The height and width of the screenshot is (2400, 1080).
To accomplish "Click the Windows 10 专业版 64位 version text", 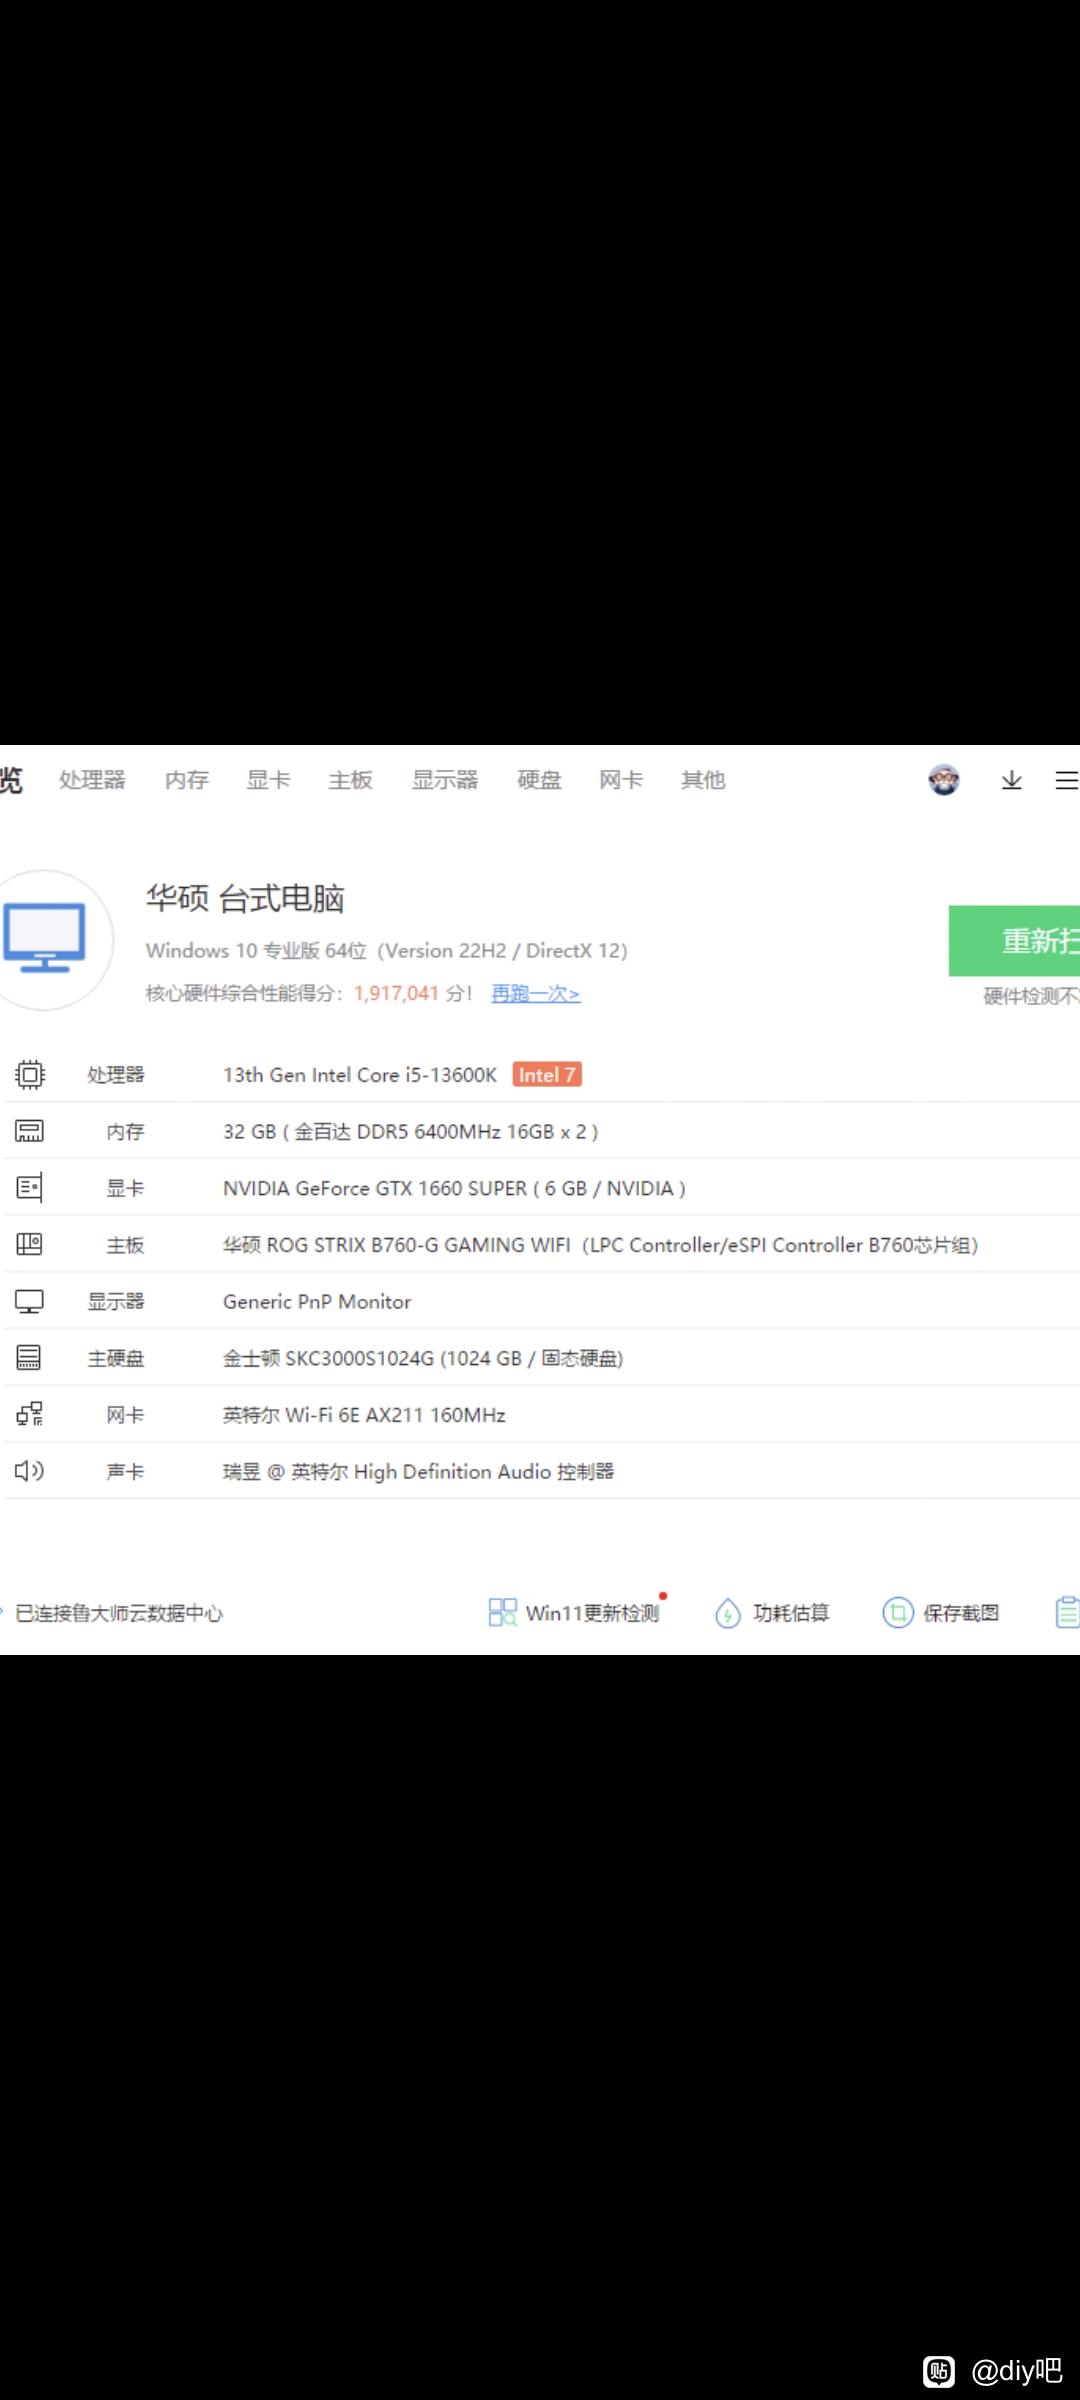I will [387, 950].
